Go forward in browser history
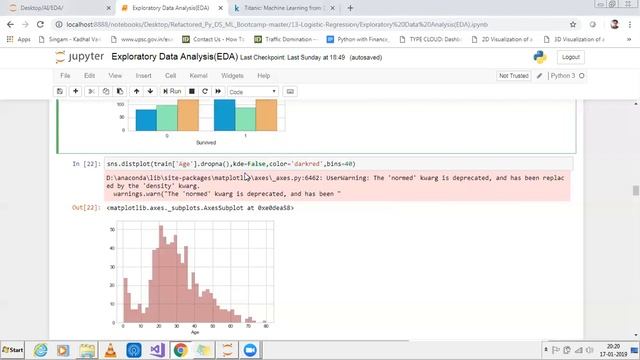640x360 pixels. tap(25, 24)
